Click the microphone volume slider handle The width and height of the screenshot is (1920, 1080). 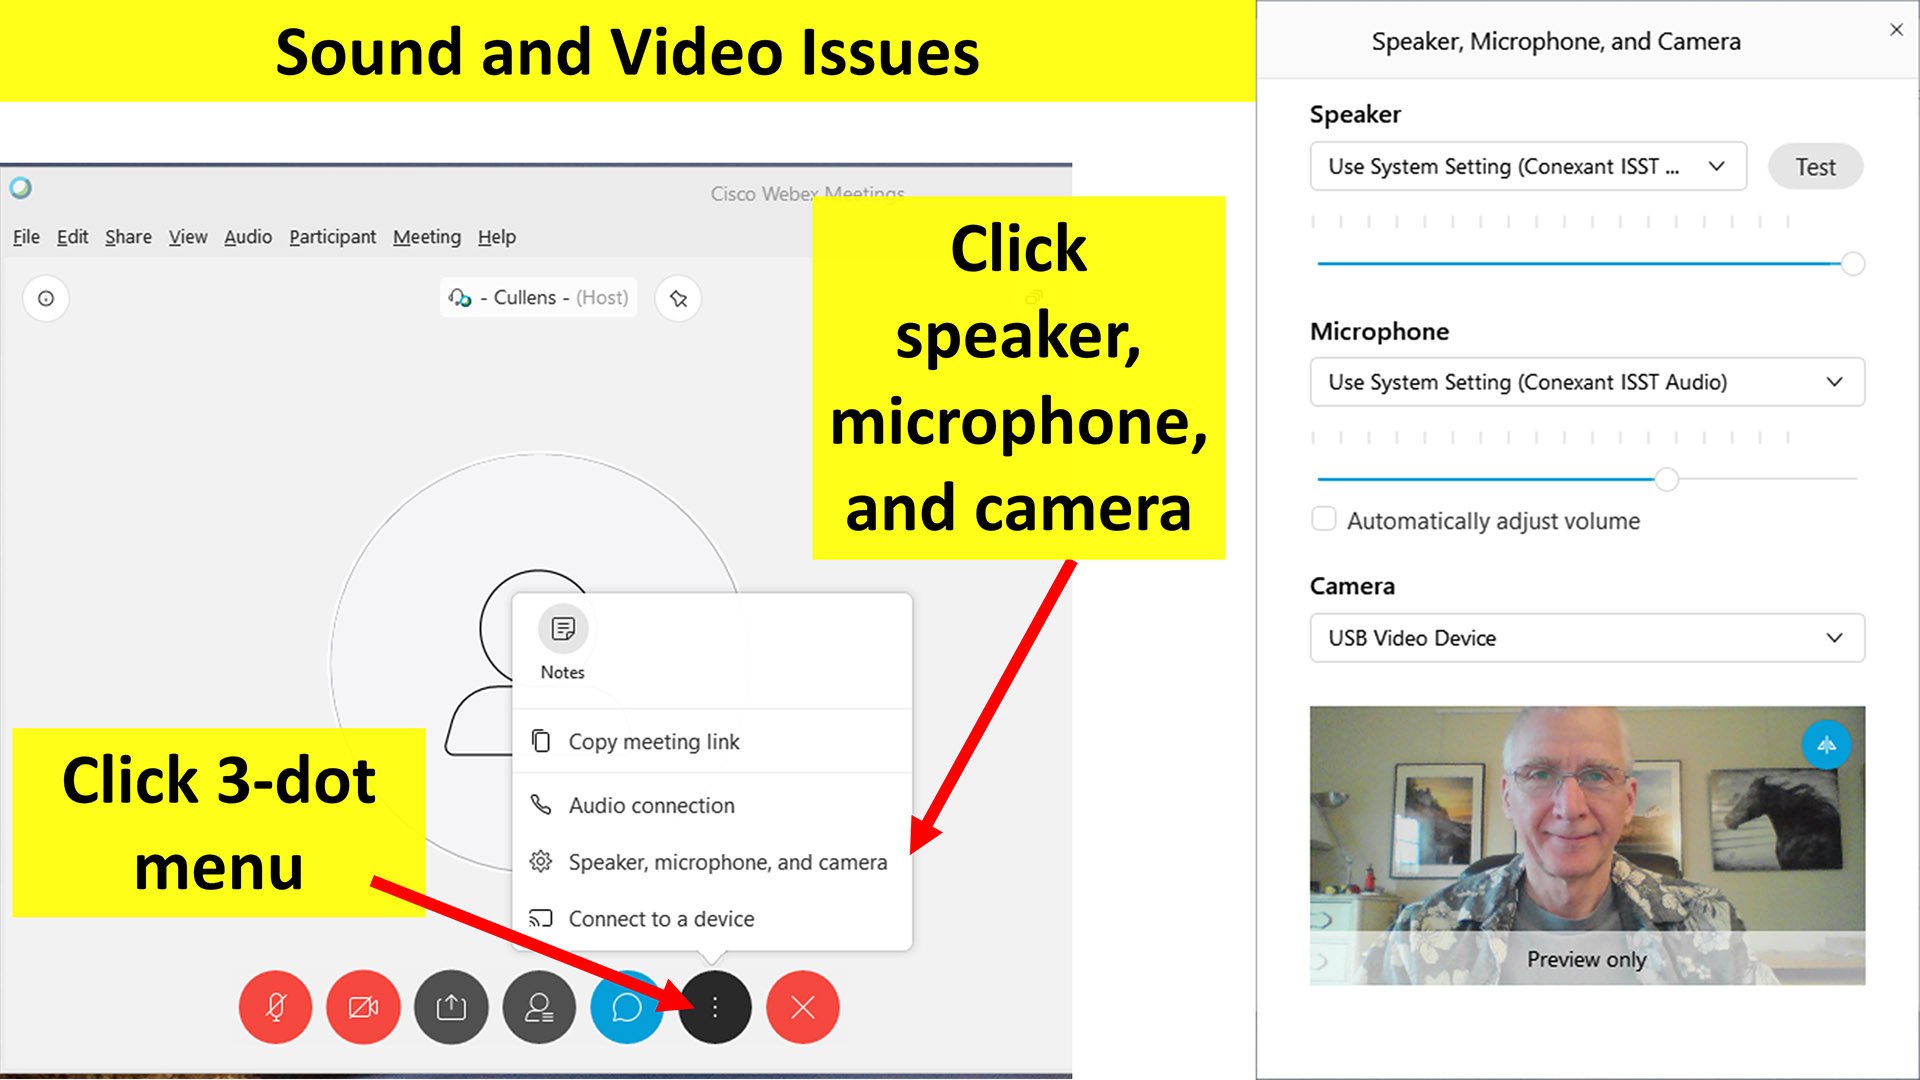pos(1666,480)
